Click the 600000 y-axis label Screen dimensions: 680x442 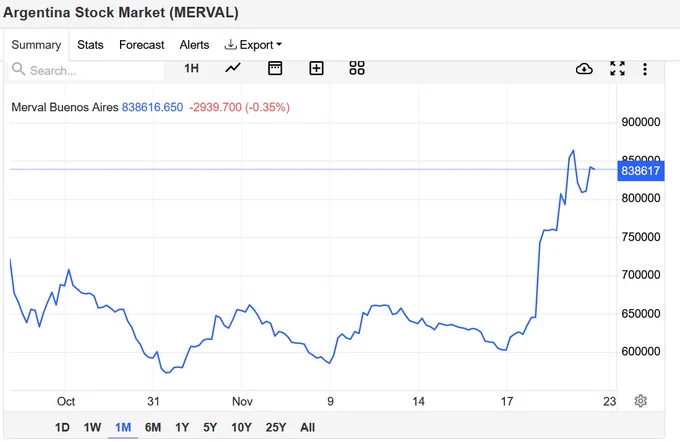click(x=641, y=351)
